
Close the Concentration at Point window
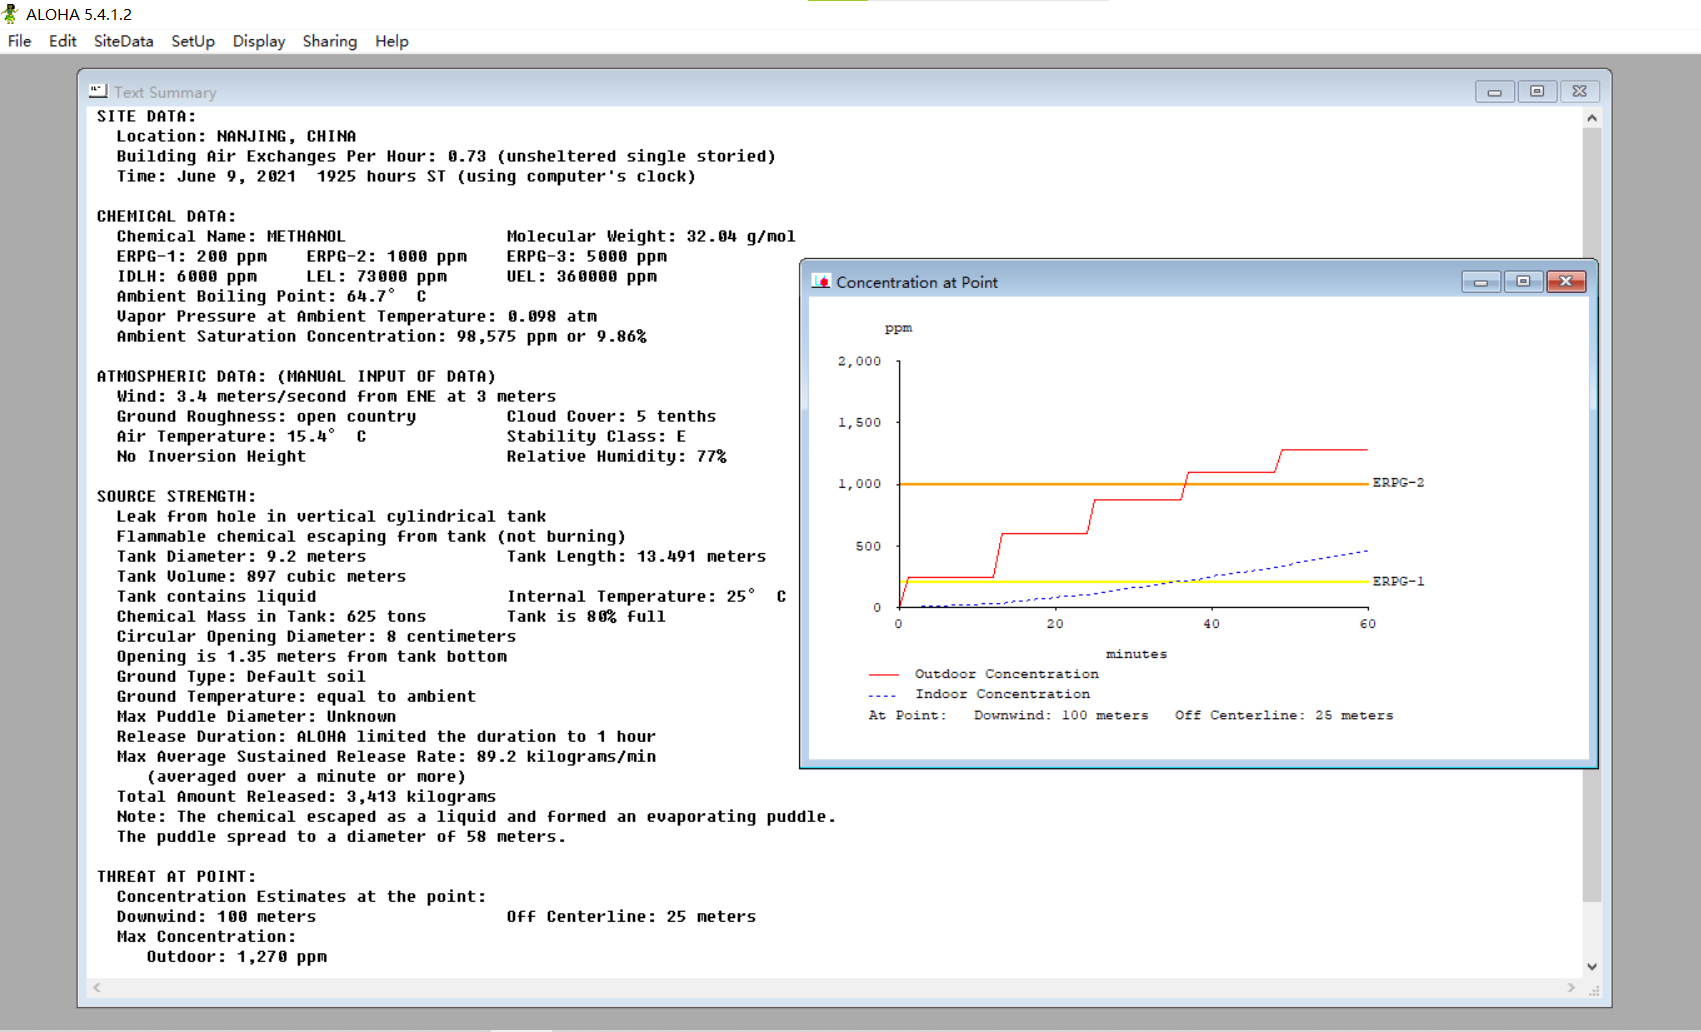(1566, 282)
